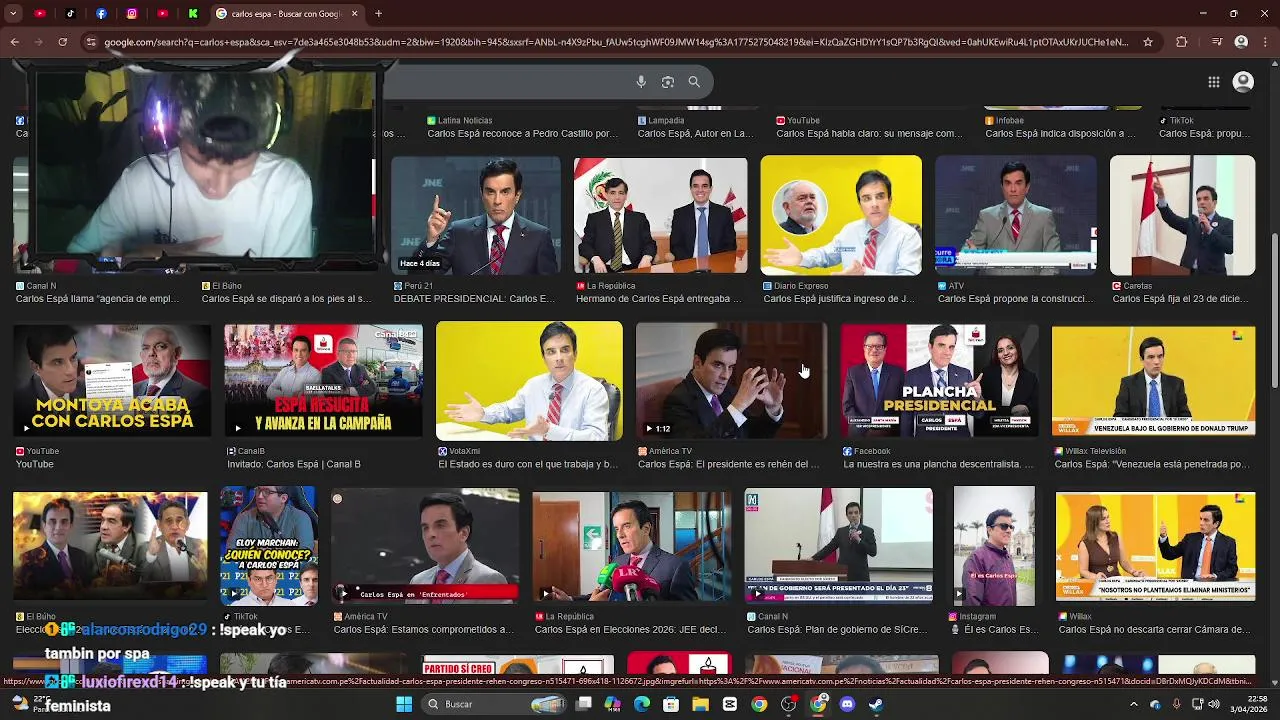Open the ATV Carlos Espá propone image
1280x720 pixels.
click(1015, 215)
